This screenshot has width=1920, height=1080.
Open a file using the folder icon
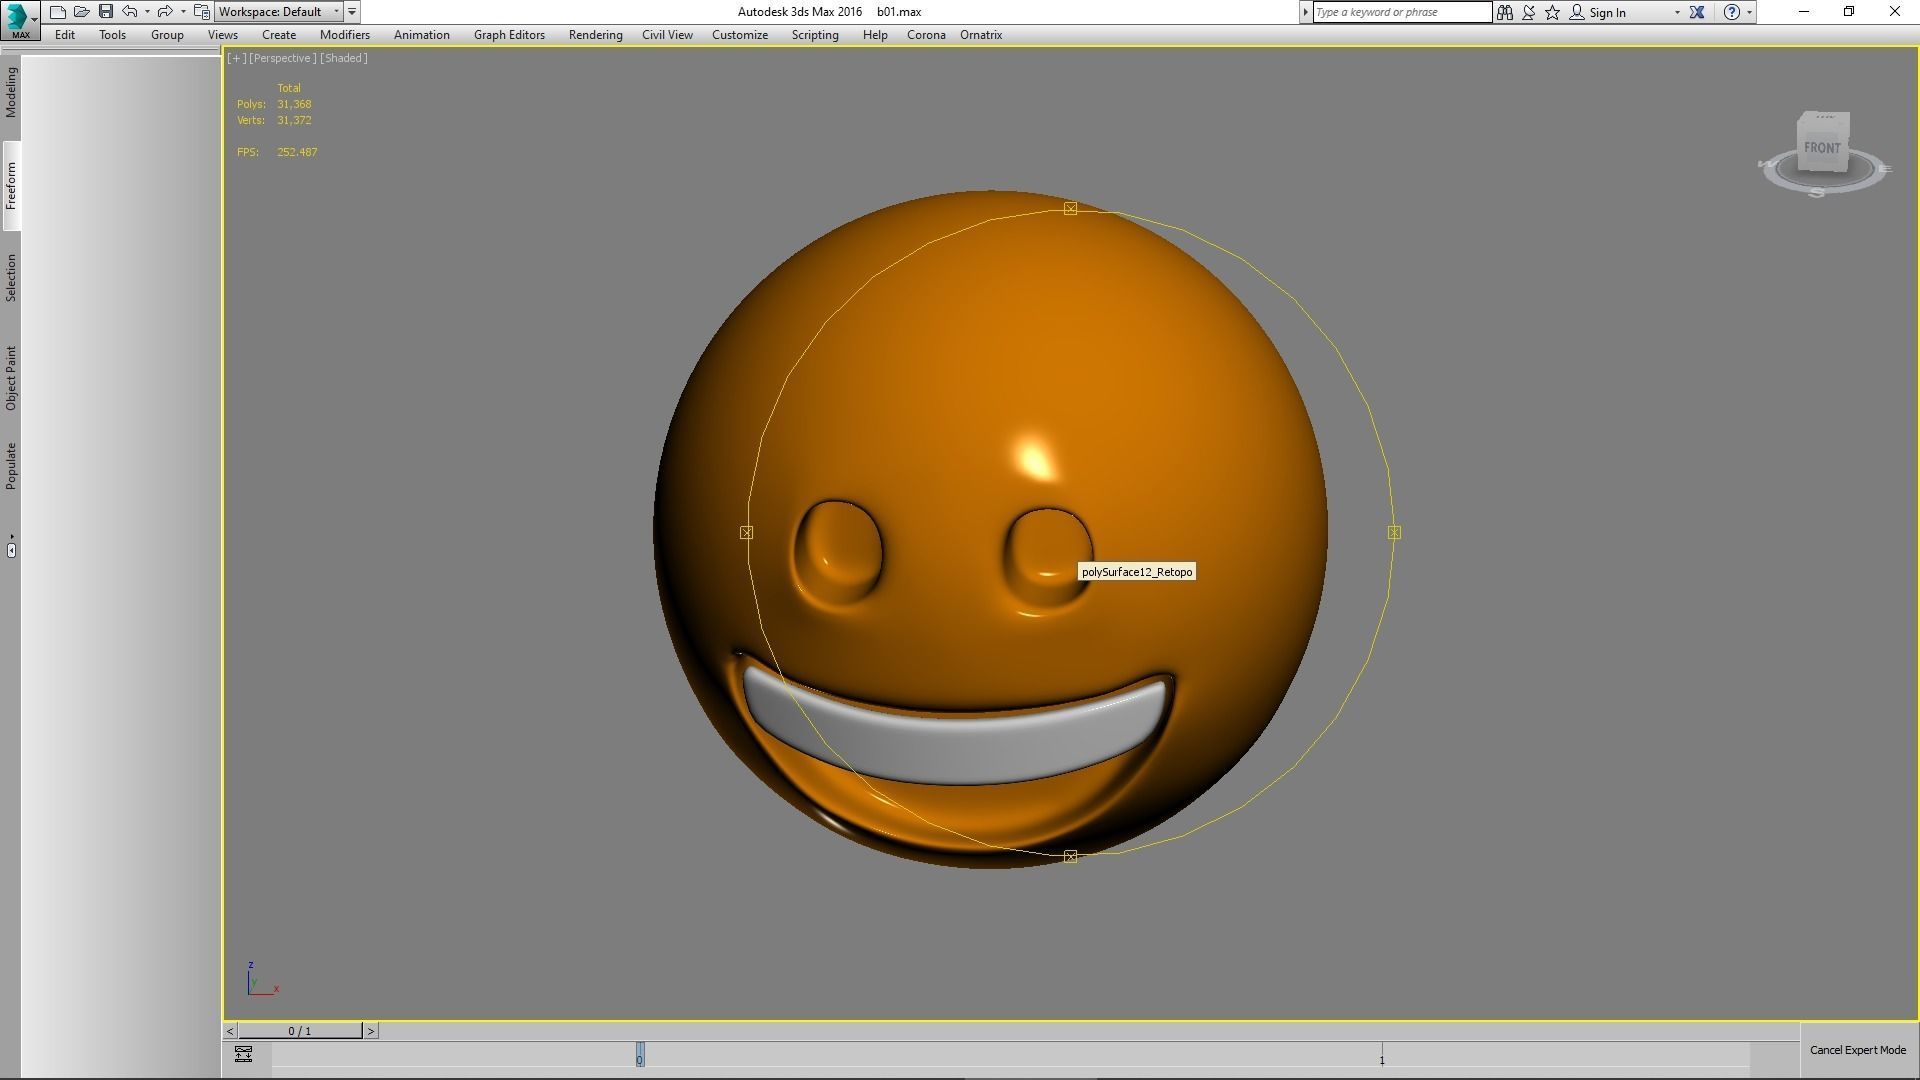(82, 12)
